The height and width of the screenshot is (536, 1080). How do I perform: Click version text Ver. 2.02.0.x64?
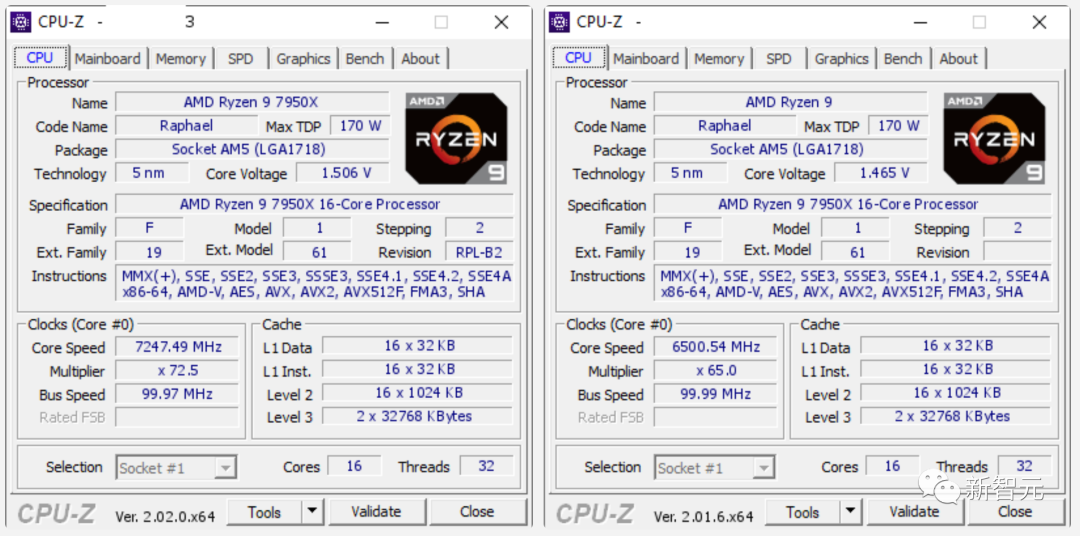tap(165, 515)
